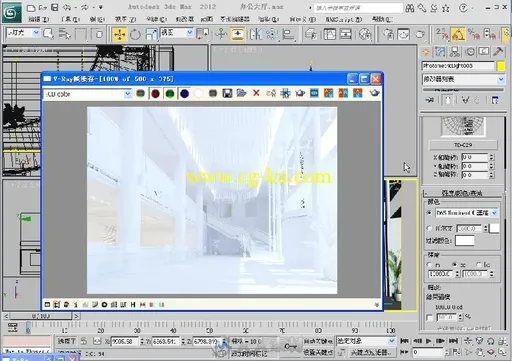Open Render Setup icon in main toolbar
This screenshot has width=512, height=361.
[388, 34]
